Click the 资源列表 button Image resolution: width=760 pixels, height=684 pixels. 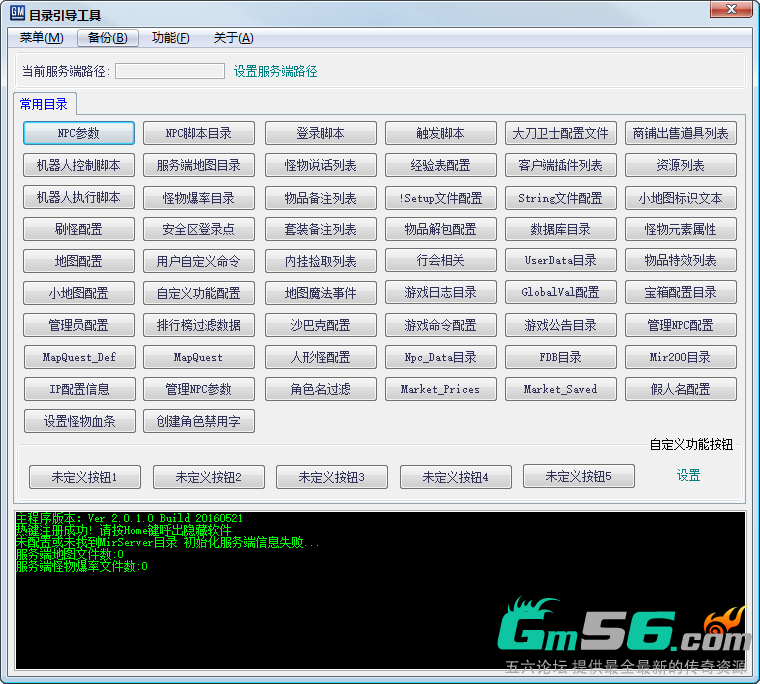[681, 165]
